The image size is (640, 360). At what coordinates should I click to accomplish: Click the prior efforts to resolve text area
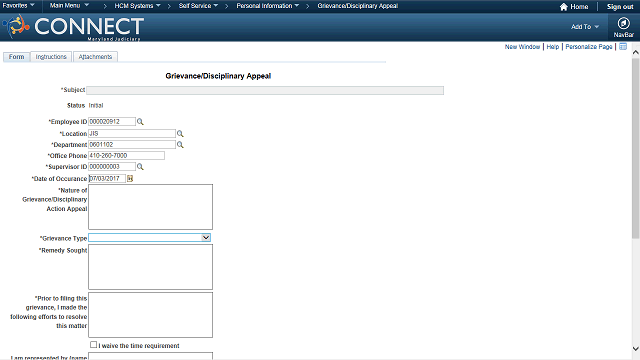click(150, 315)
